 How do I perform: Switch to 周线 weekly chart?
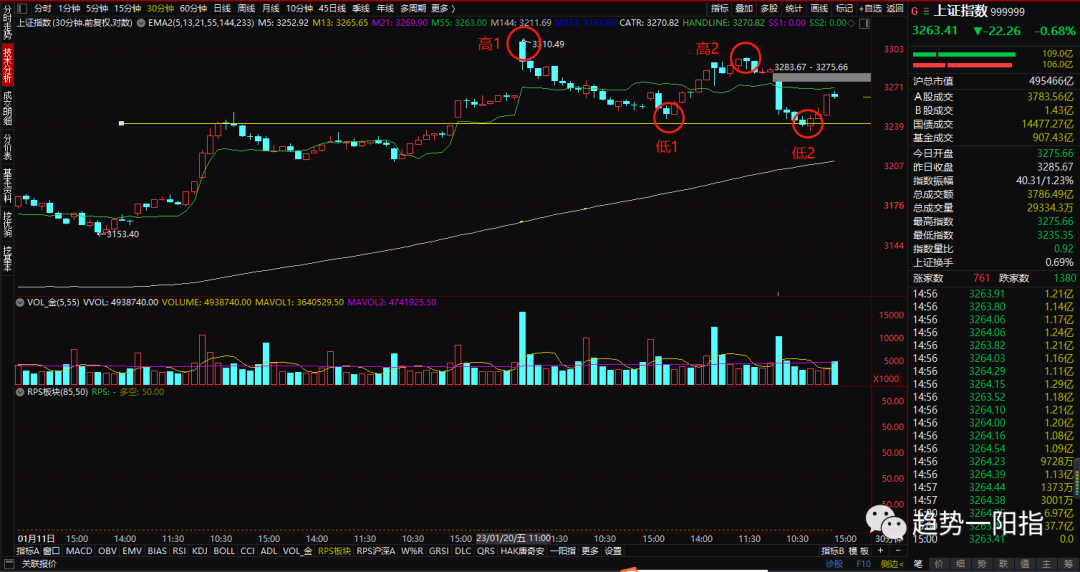coord(246,8)
